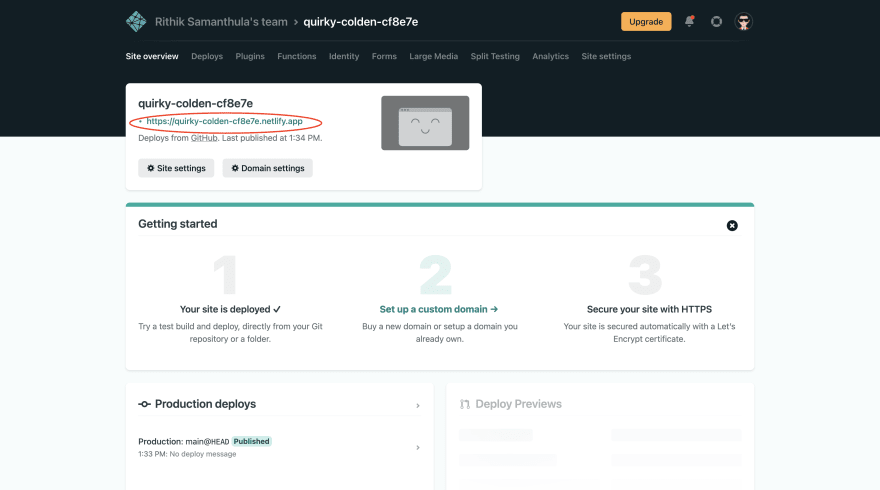Expand Production deploys with the chevron

tap(418, 405)
